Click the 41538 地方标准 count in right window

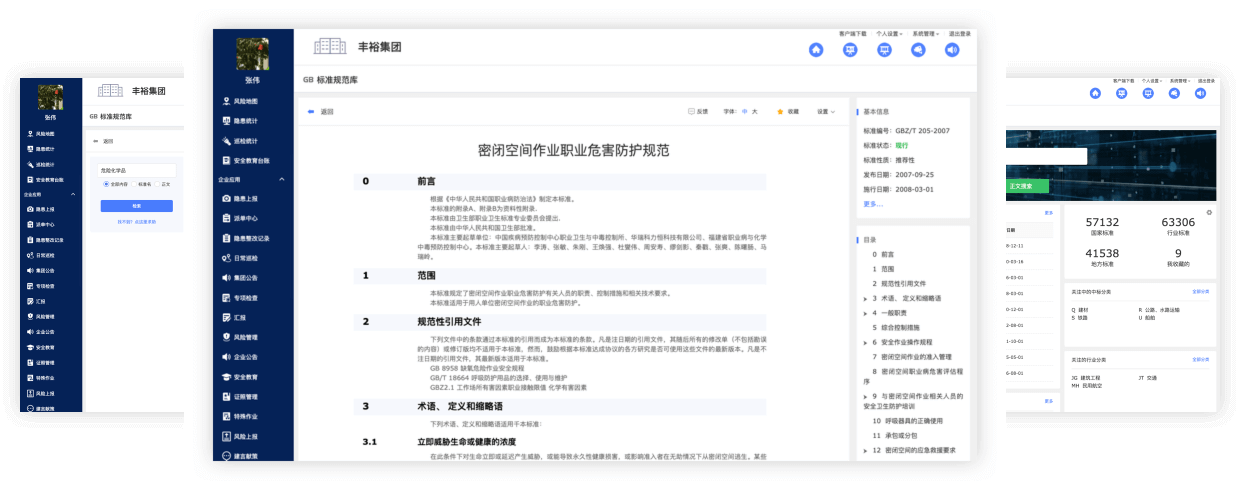1102,258
